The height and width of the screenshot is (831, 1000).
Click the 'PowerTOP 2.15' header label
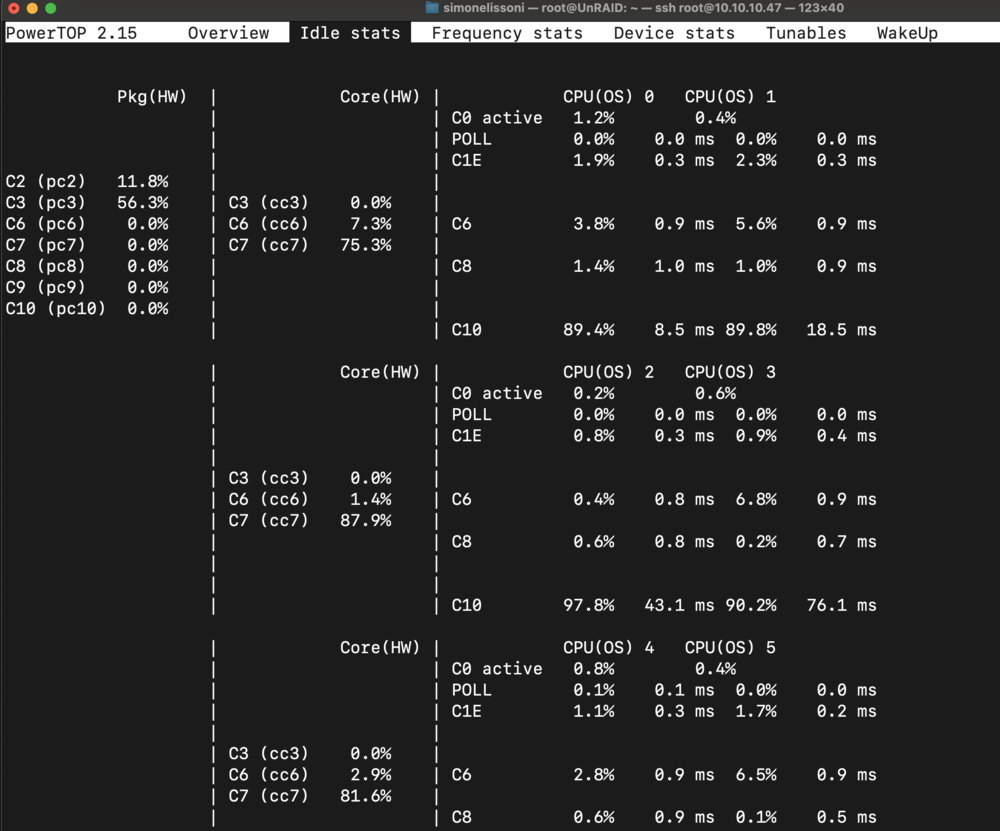71,33
